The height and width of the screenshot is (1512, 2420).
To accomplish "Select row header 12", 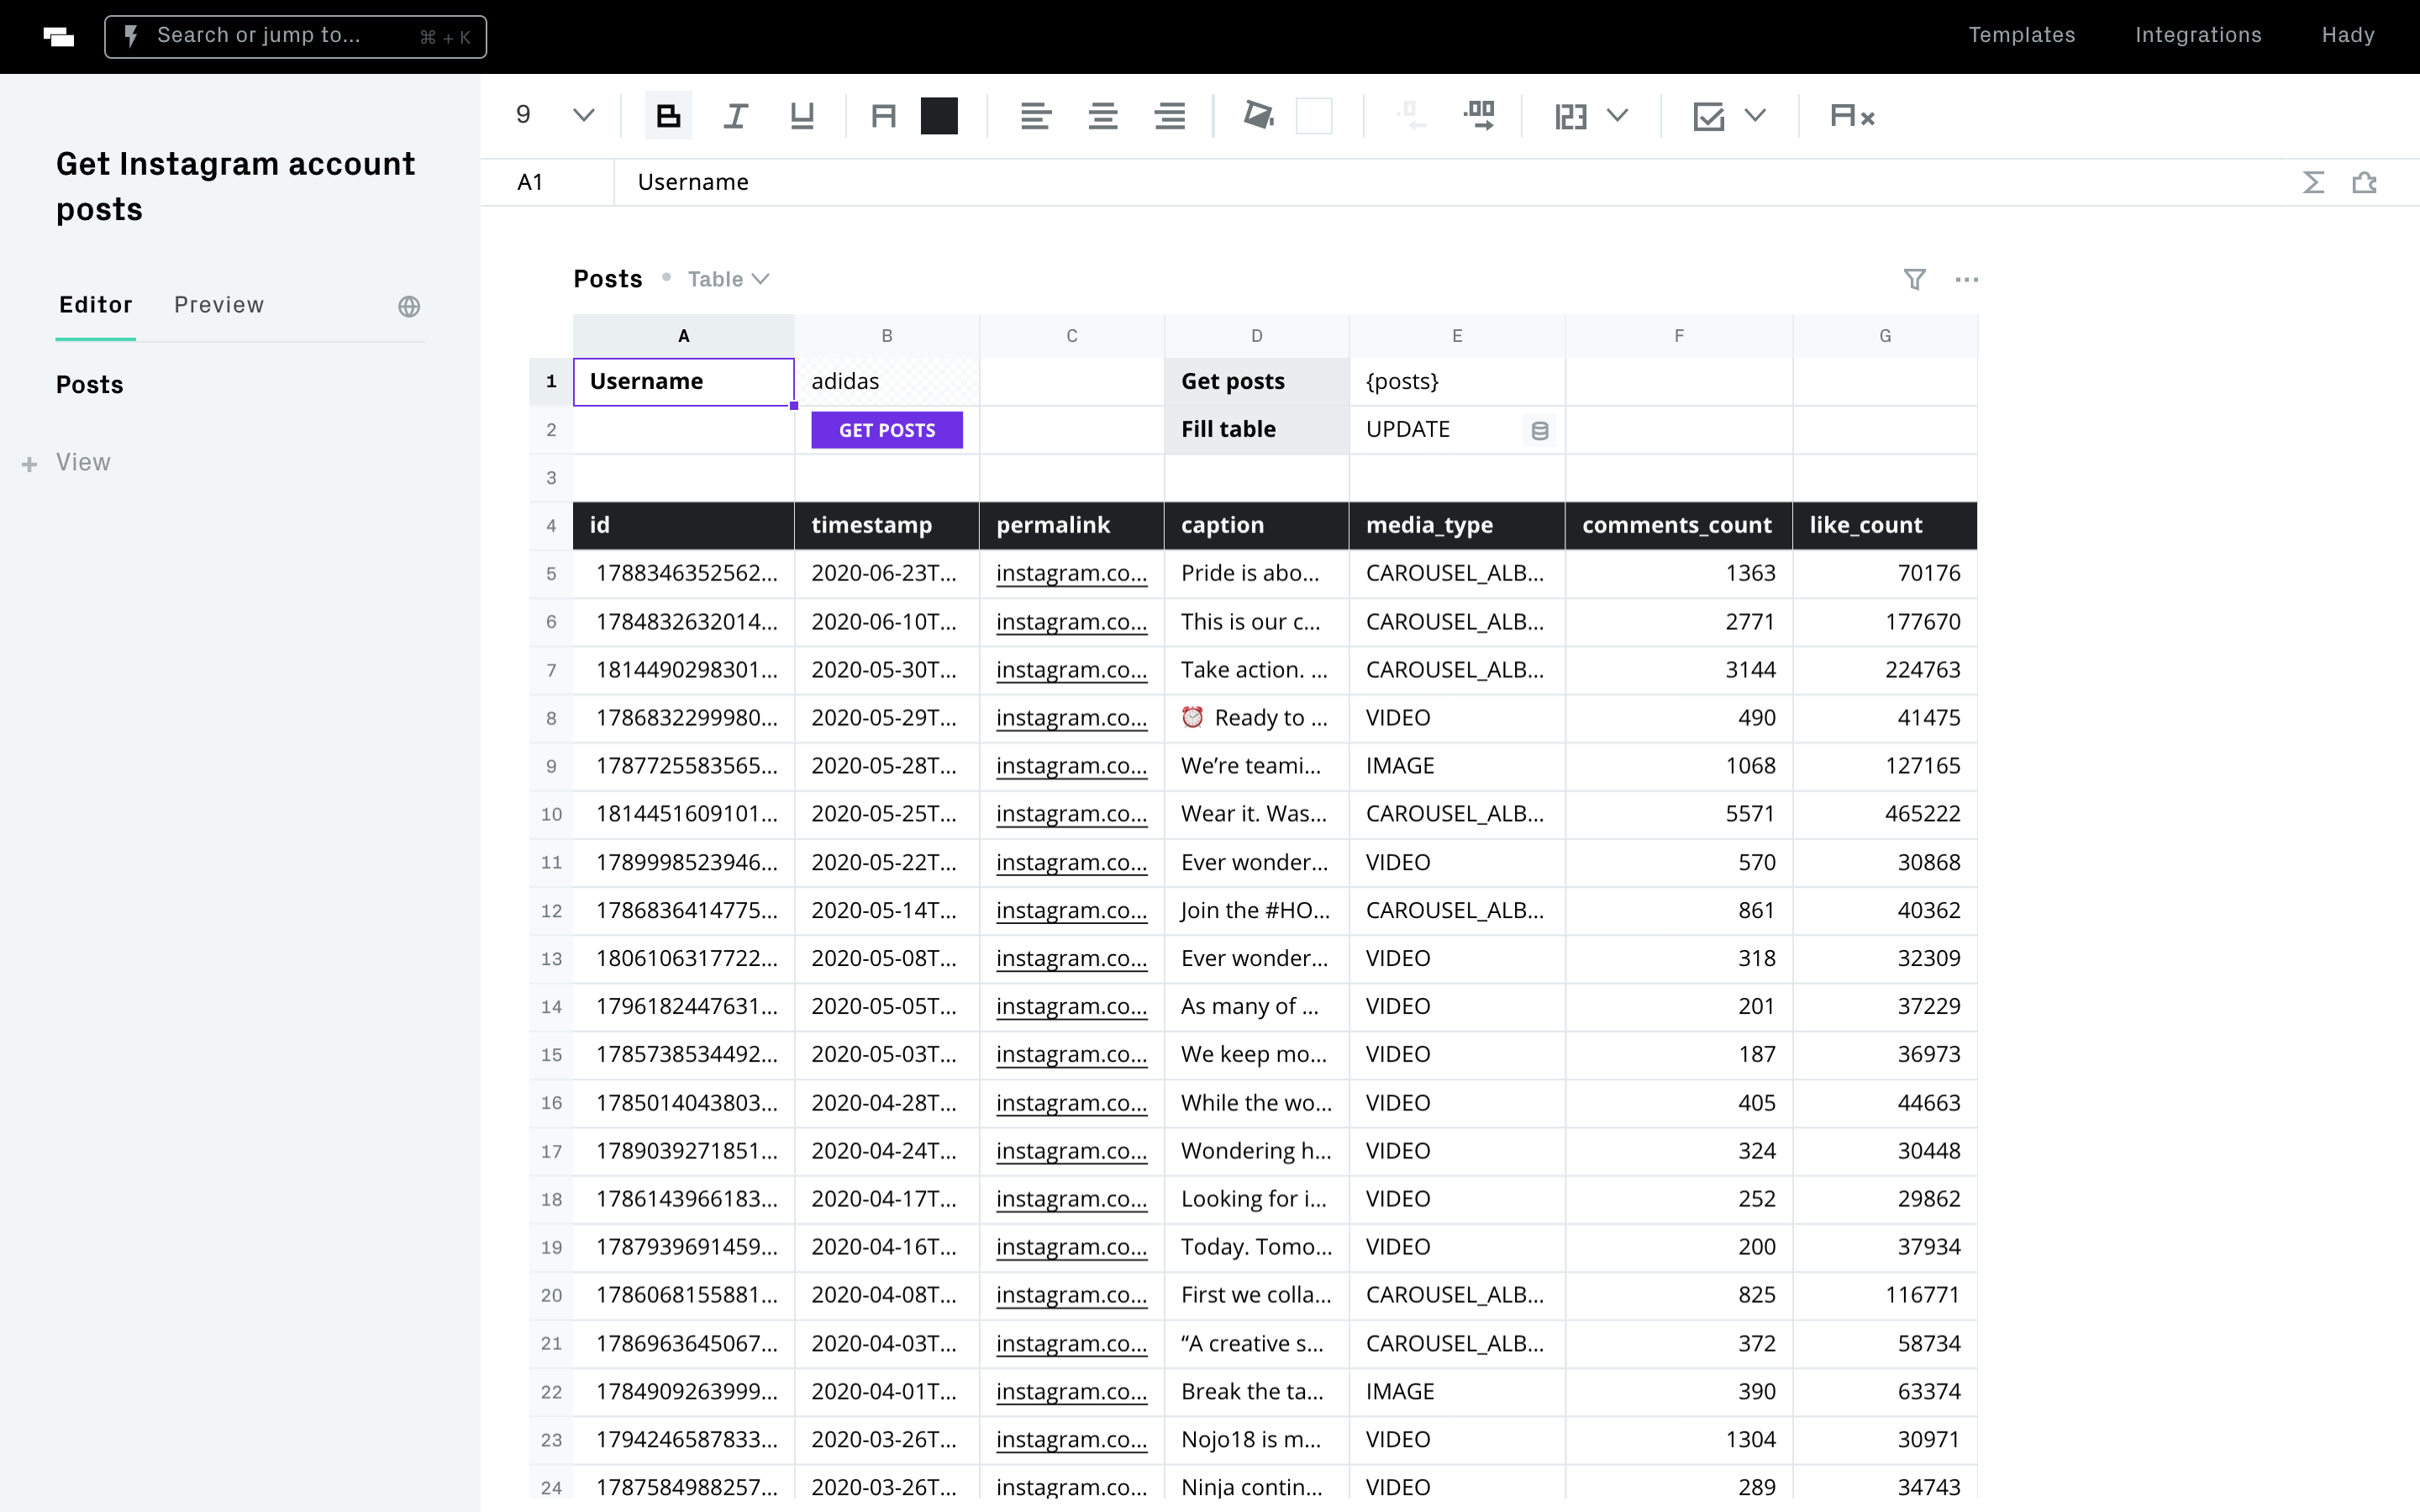I will pos(551,911).
